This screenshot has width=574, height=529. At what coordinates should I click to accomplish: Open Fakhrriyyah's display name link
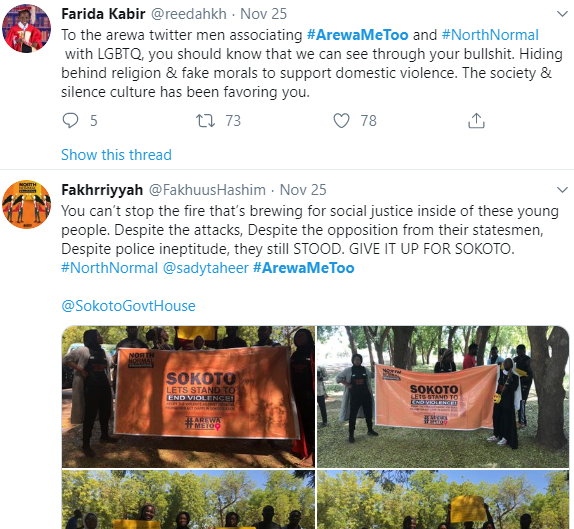(x=102, y=190)
